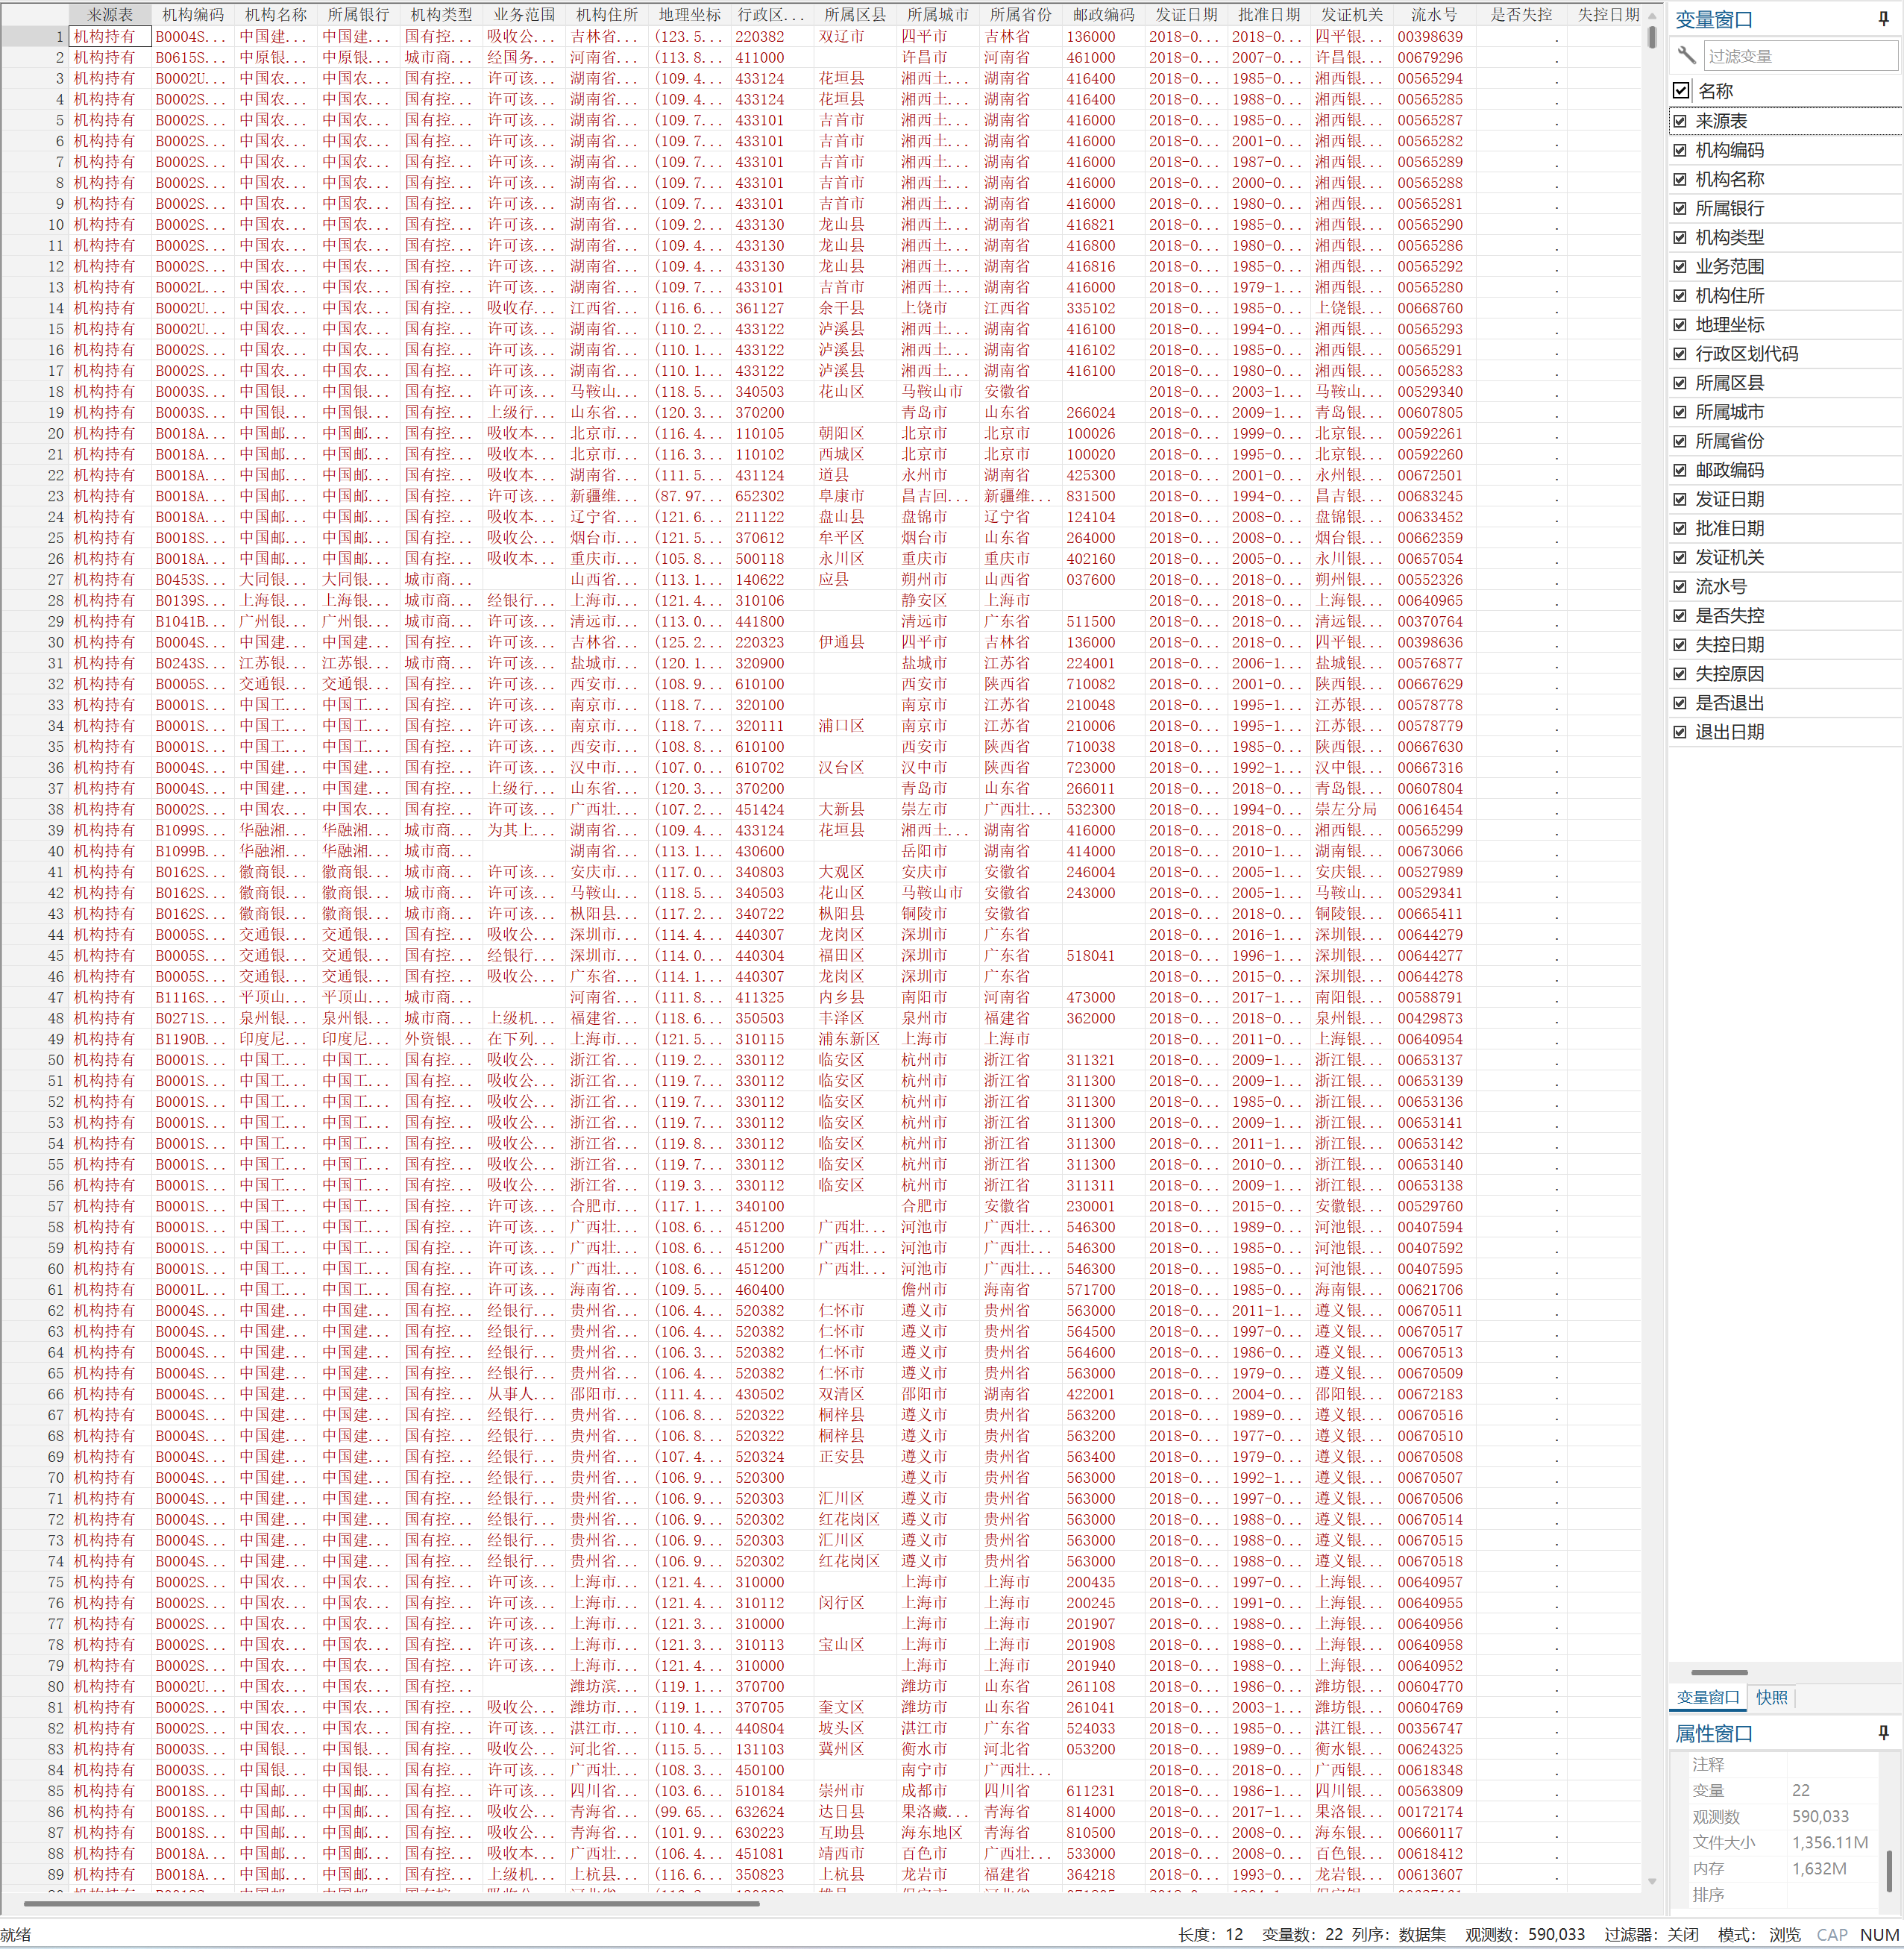Select the 邮政编码 column header
This screenshot has height=1949, width=1904.
click(1103, 14)
